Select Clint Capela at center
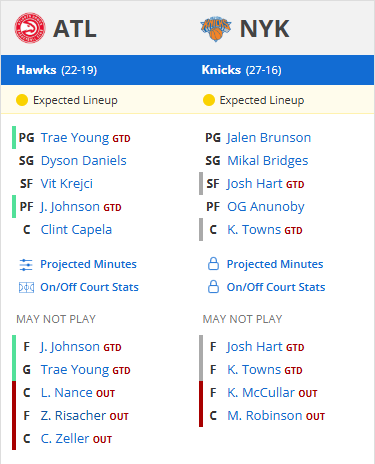The image size is (375, 464). (76, 230)
